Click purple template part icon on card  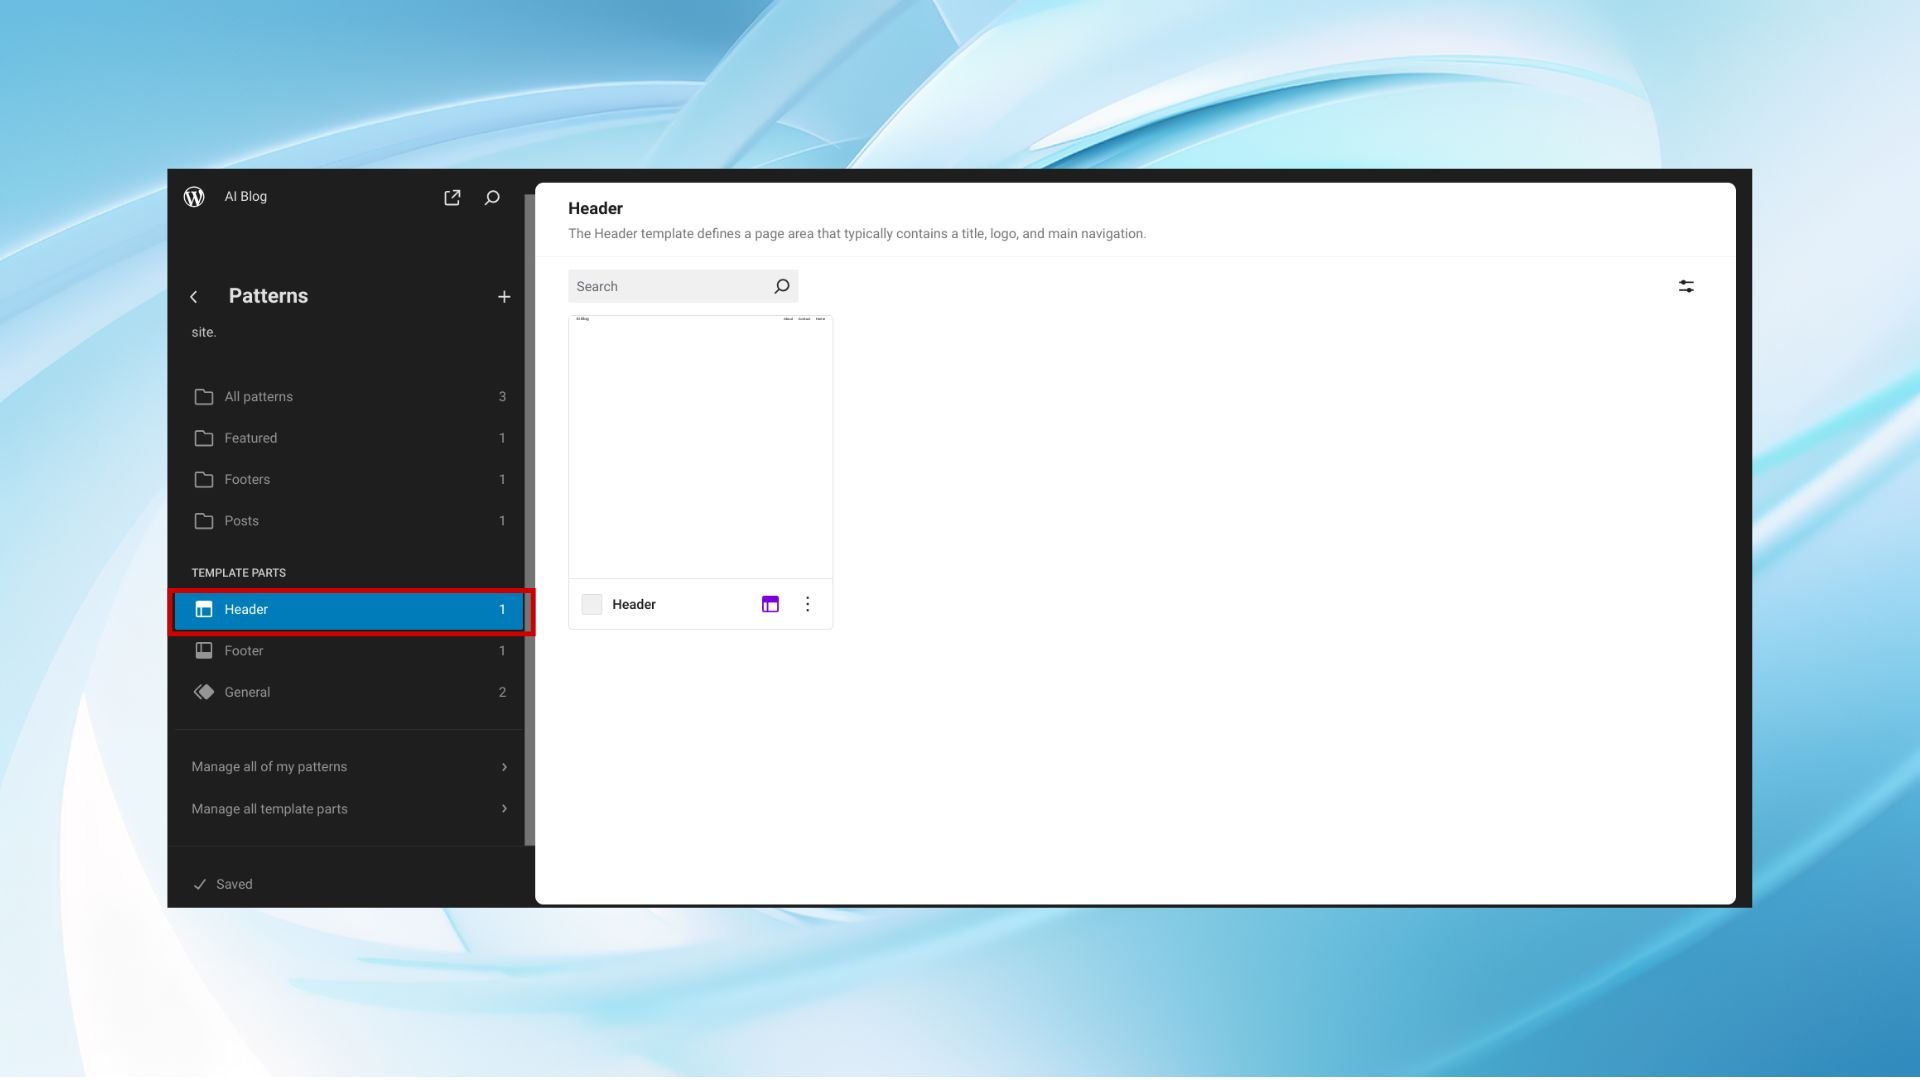(x=770, y=605)
